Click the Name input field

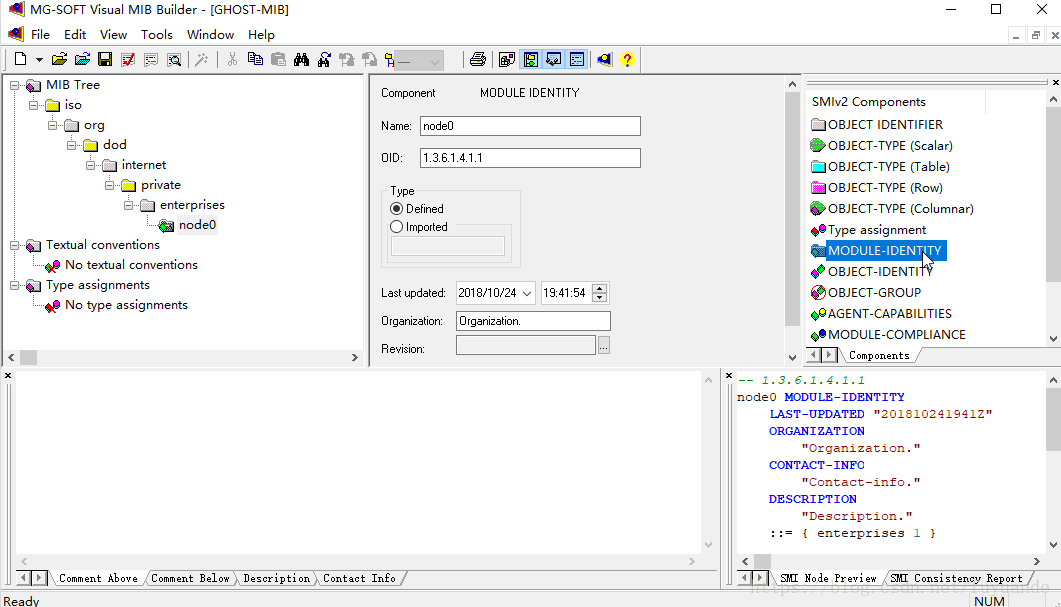pyautogui.click(x=530, y=126)
